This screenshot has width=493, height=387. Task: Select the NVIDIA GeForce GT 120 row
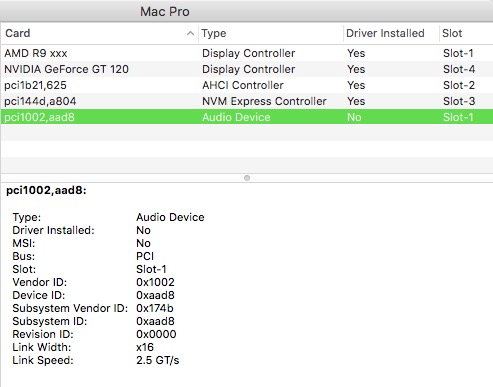(x=247, y=69)
